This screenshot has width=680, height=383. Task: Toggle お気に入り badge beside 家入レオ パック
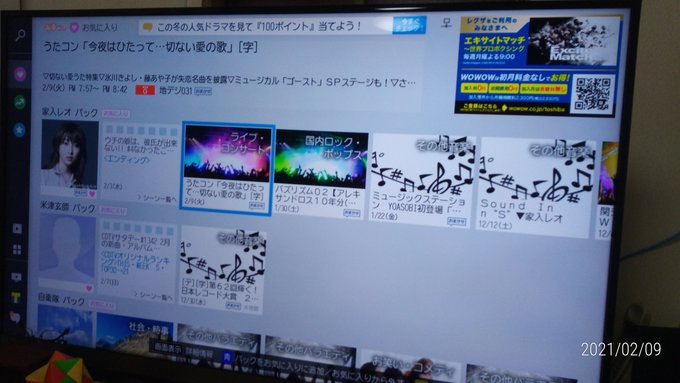(x=115, y=114)
